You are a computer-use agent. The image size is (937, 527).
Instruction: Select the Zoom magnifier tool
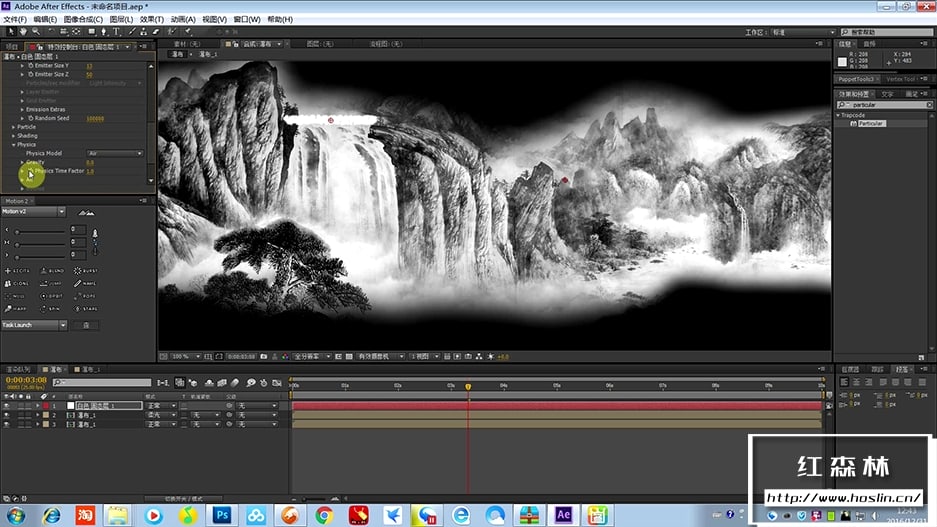pos(36,32)
